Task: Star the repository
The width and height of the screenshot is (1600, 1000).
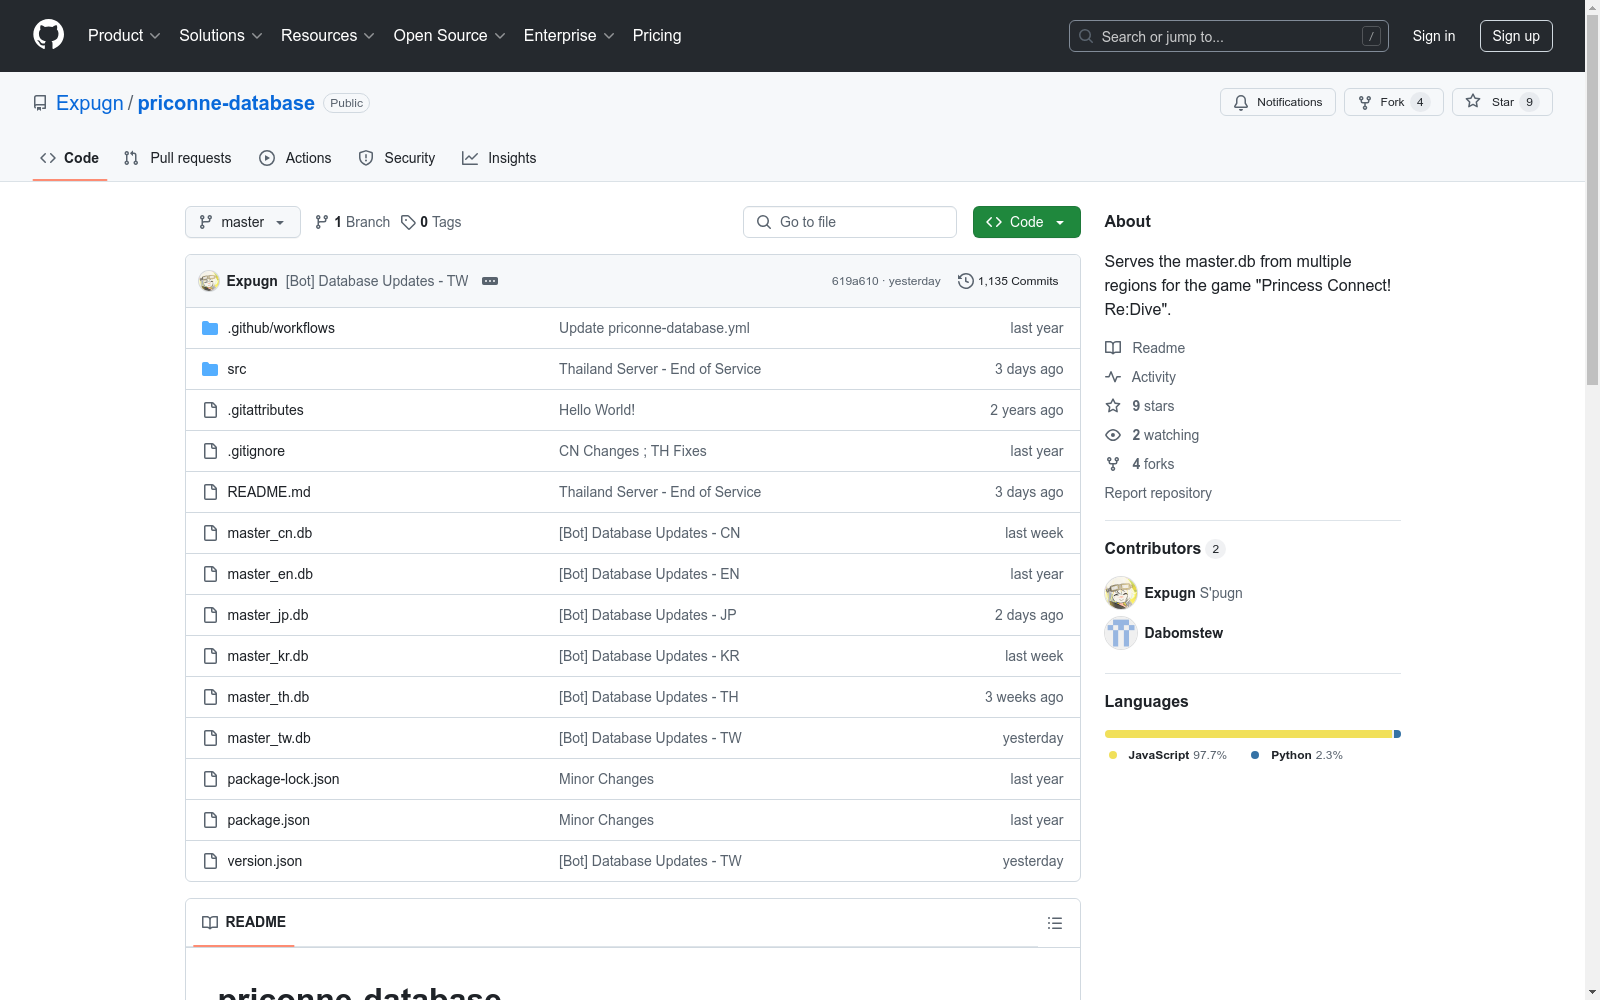Action: click(1502, 102)
